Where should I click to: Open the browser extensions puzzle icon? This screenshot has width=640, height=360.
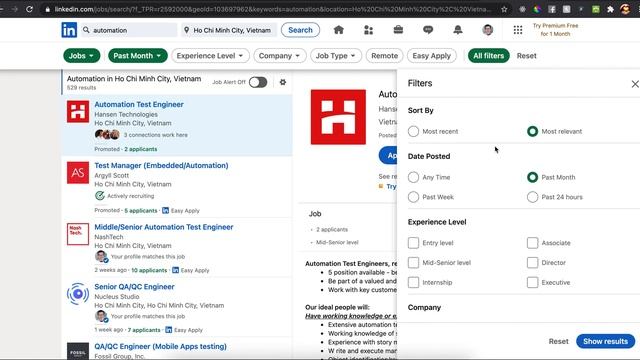610,9
